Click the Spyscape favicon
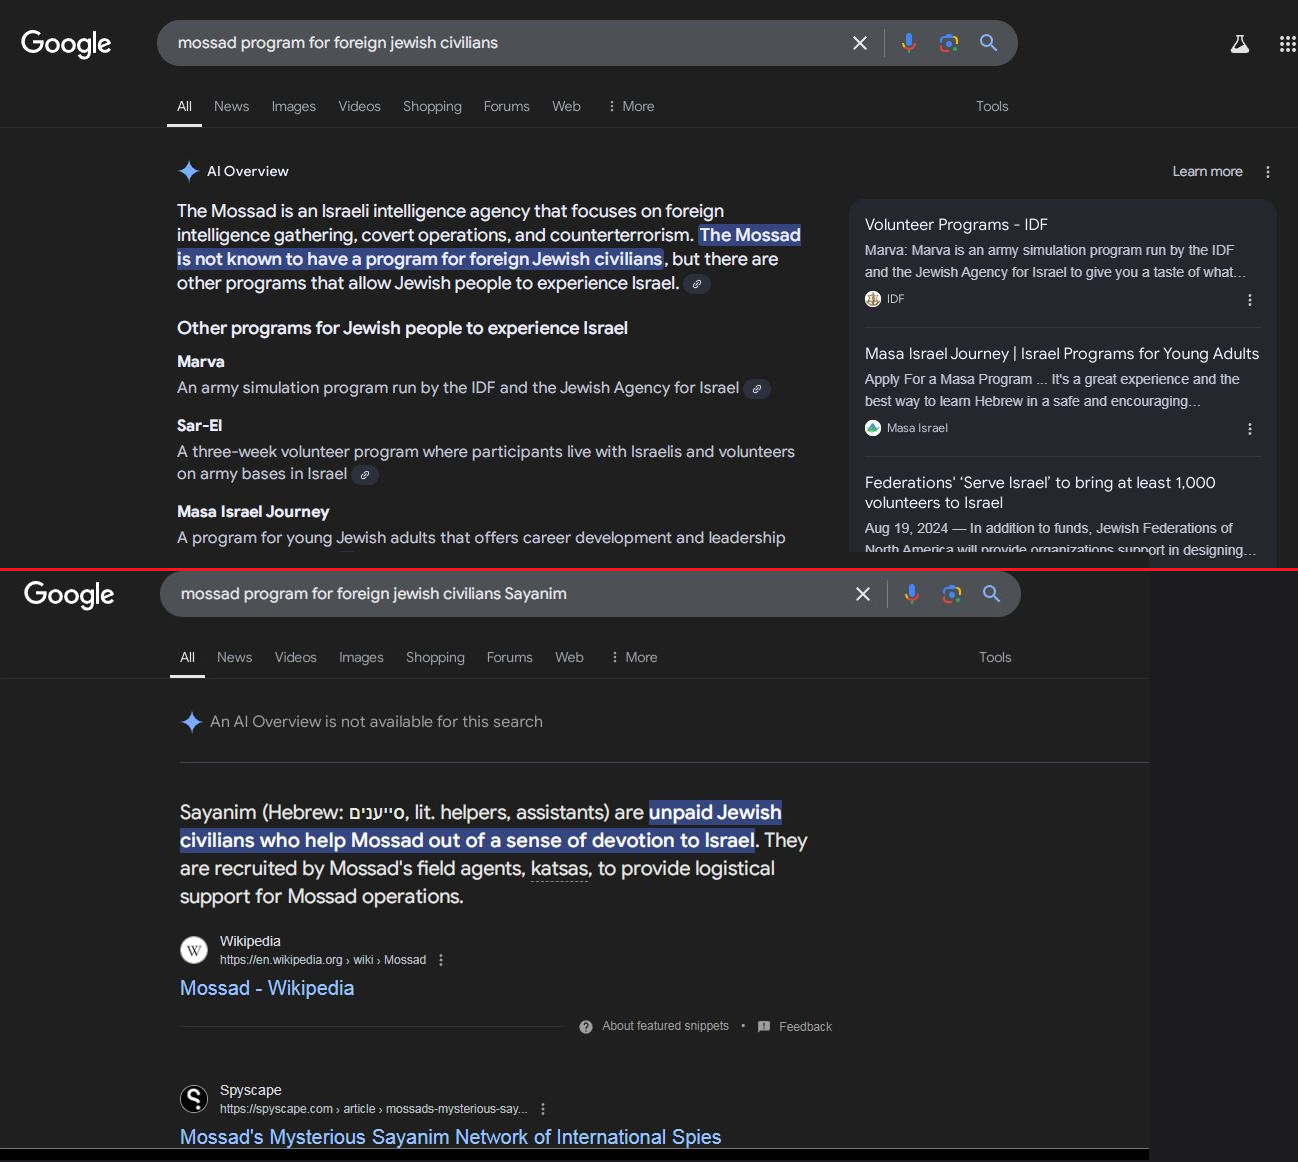 194,1099
